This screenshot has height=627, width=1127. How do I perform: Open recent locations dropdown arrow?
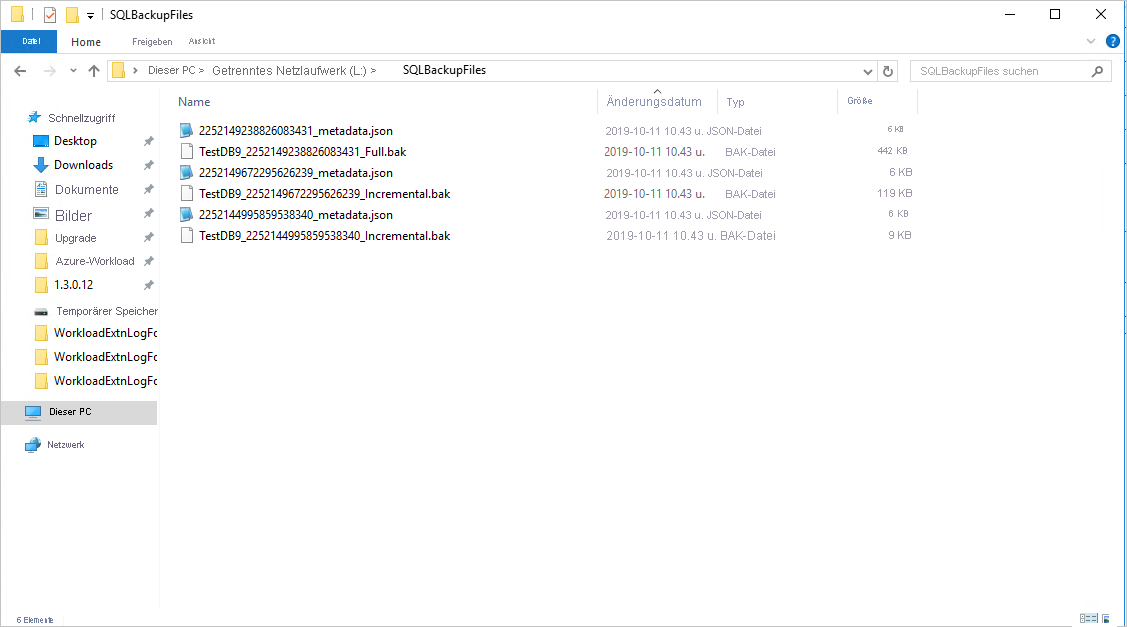[73, 70]
